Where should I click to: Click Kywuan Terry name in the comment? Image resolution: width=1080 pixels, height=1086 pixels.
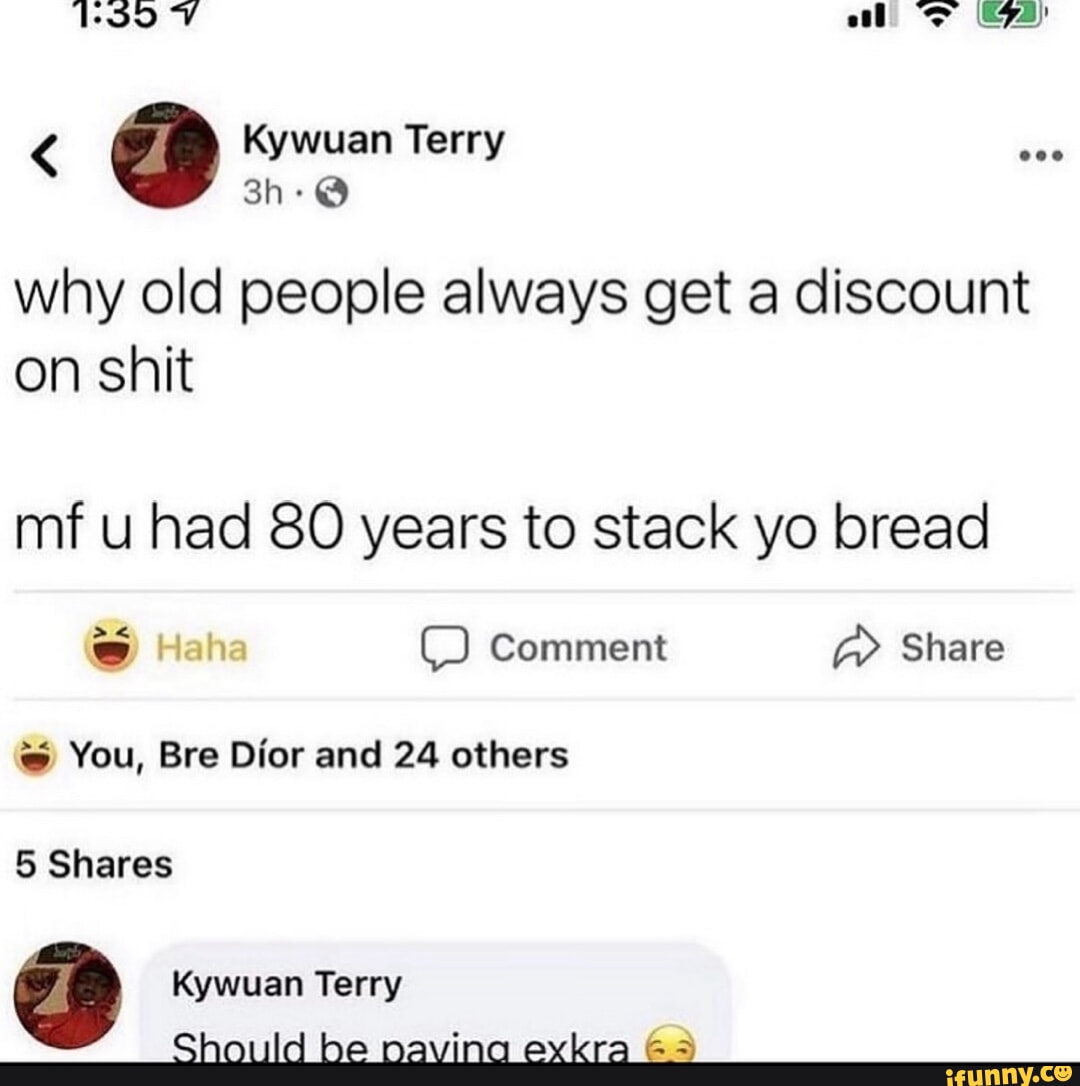(x=286, y=985)
